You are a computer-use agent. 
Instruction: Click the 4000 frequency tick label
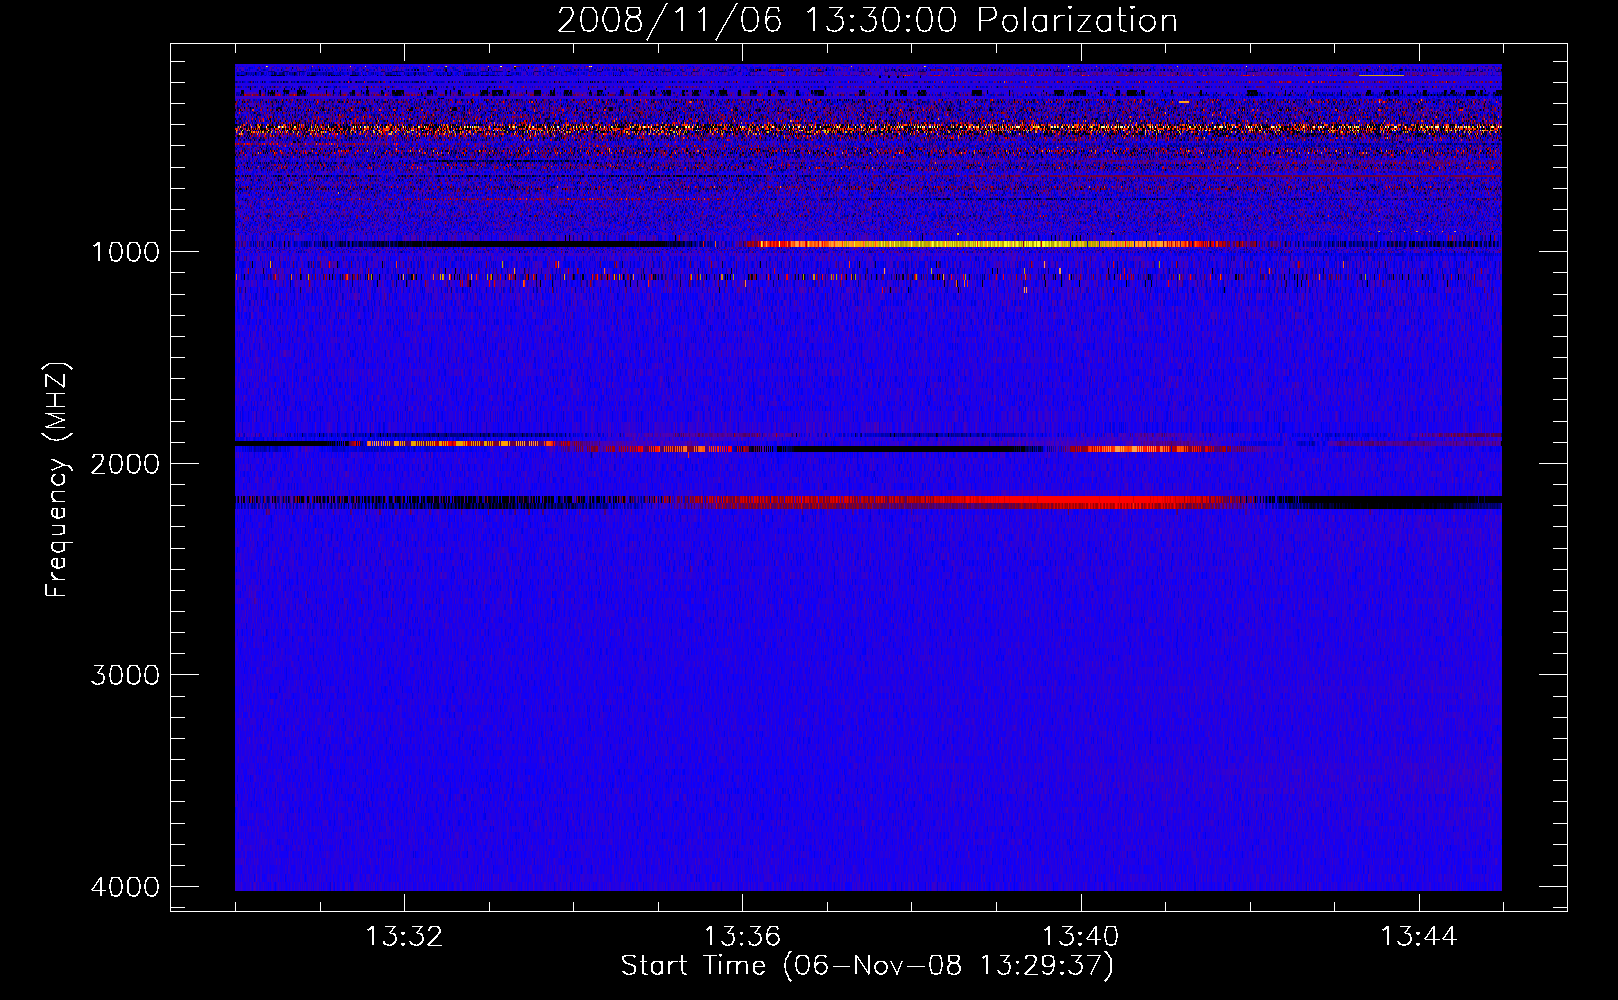tap(125, 887)
